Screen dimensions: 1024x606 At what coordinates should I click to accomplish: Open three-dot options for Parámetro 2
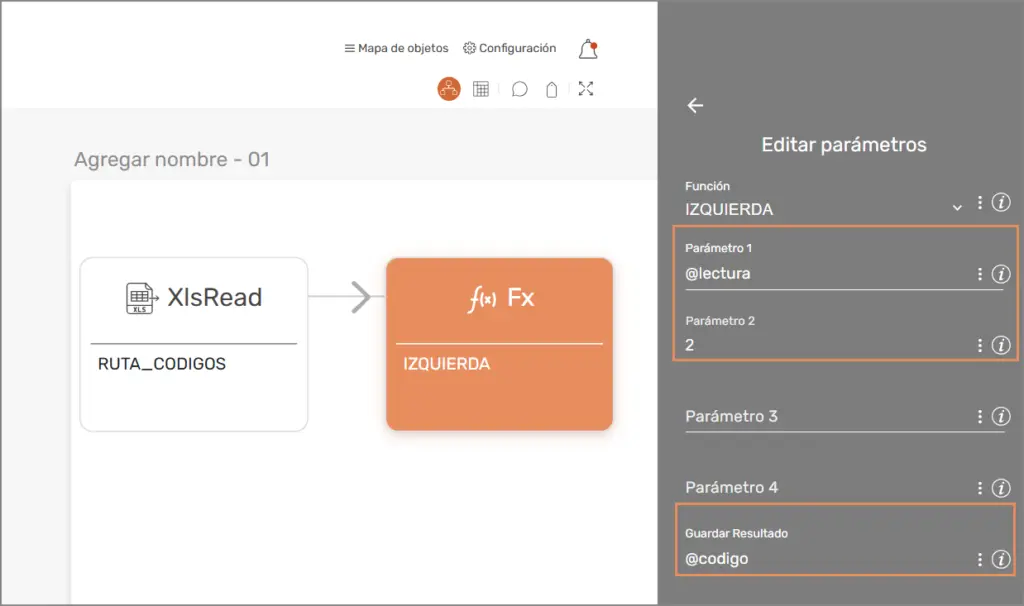click(x=980, y=346)
